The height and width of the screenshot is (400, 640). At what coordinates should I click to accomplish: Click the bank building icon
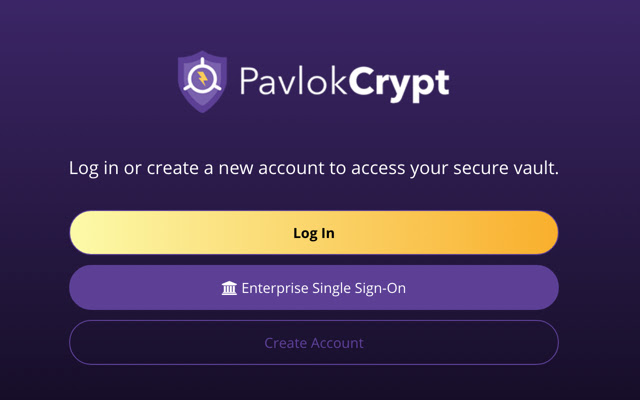[229, 288]
